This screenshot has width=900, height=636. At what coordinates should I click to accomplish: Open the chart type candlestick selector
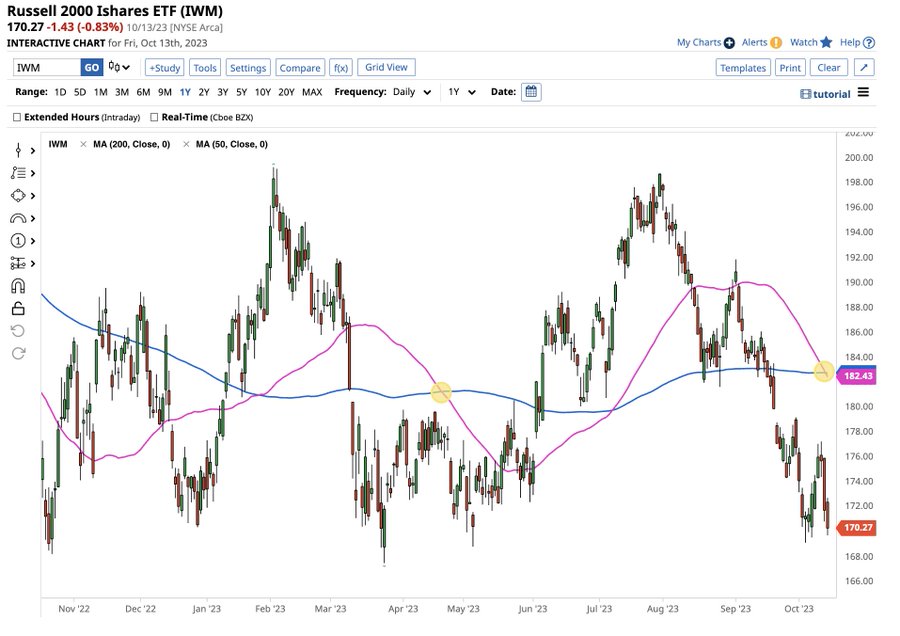[x=119, y=68]
